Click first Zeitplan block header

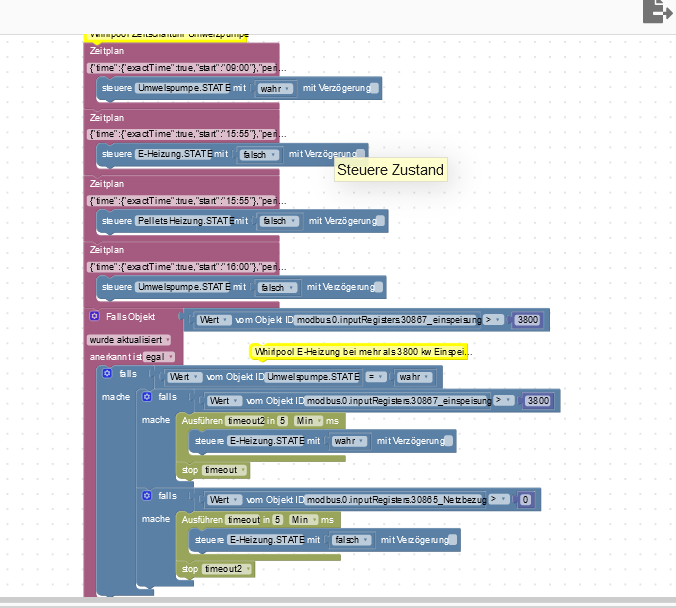click(106, 51)
